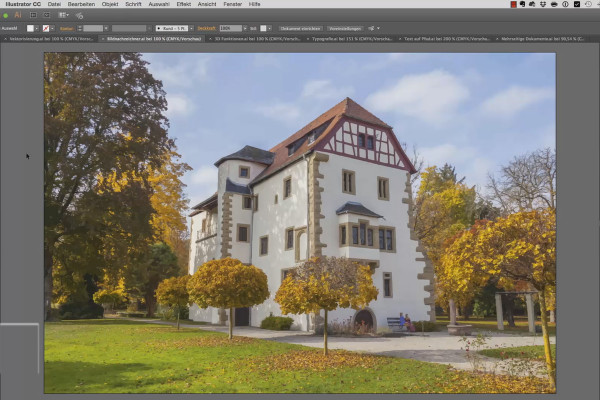Open the arrange documents layout icon
This screenshot has height=400, width=600.
(63, 15)
